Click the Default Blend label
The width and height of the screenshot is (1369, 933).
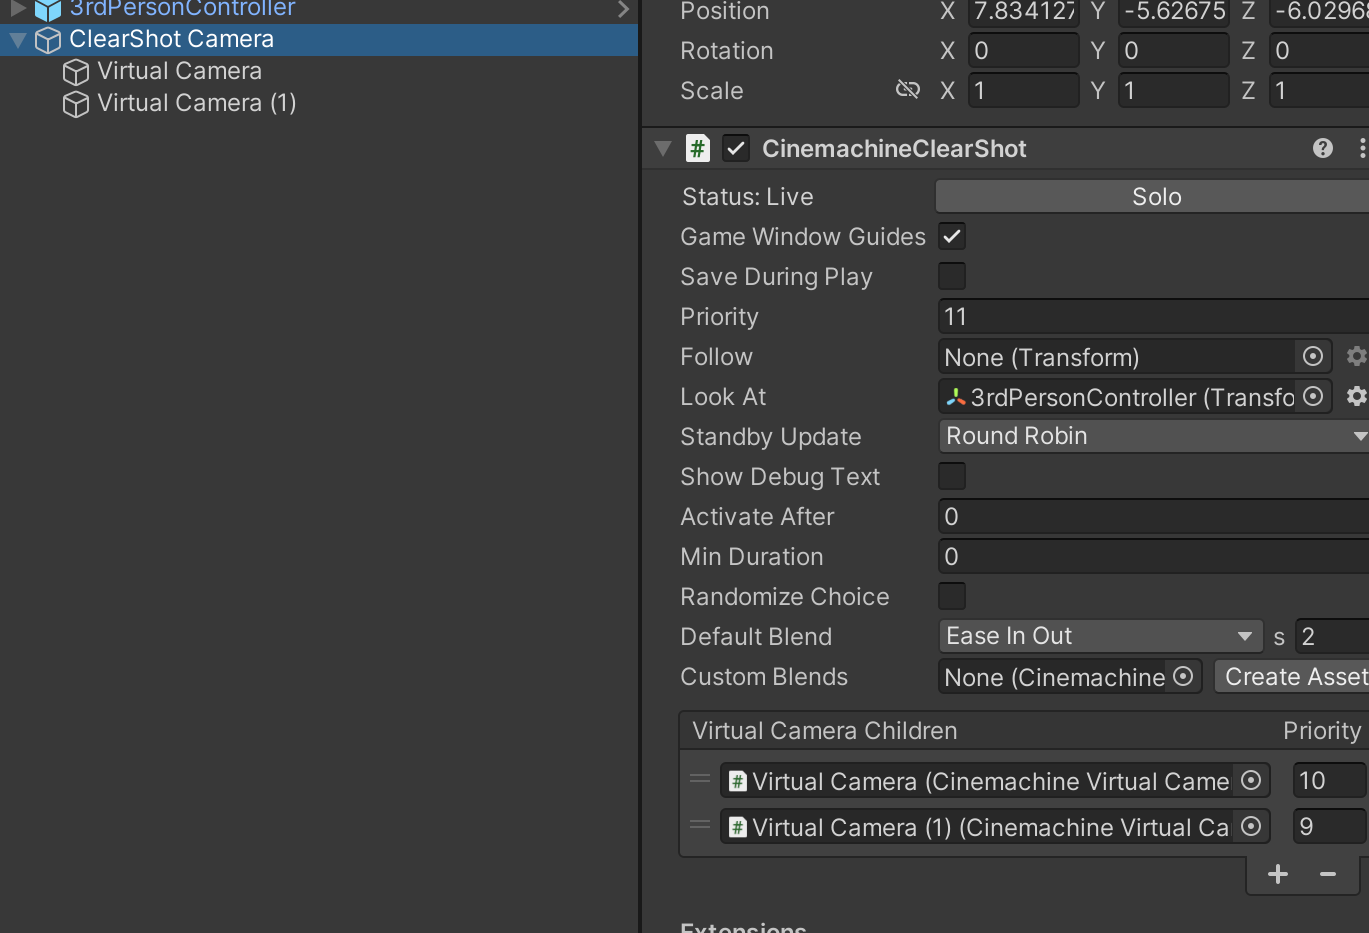point(755,637)
